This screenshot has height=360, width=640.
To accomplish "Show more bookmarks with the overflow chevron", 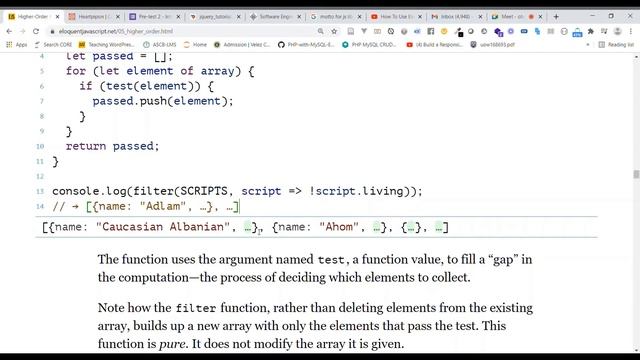I will (588, 44).
